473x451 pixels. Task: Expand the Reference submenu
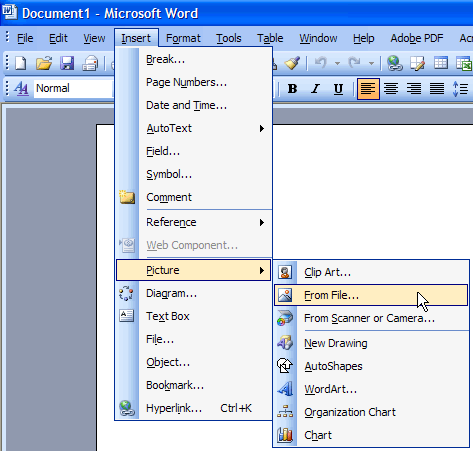(x=194, y=222)
